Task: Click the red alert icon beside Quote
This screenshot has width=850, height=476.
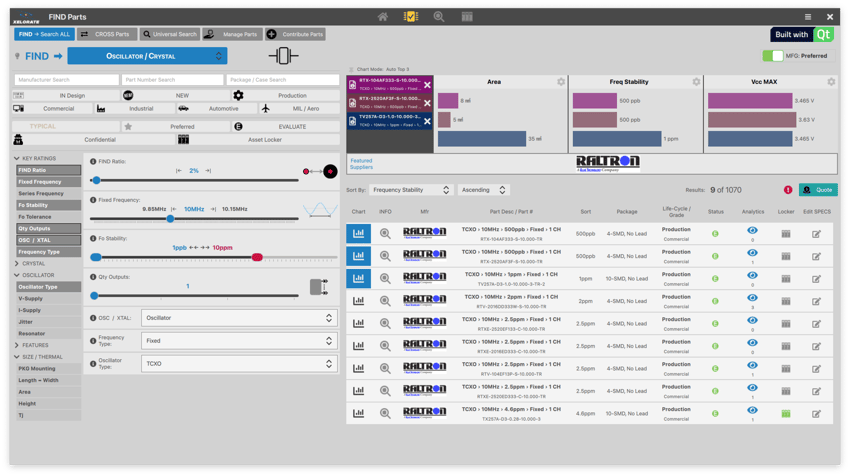Action: pyautogui.click(x=788, y=190)
